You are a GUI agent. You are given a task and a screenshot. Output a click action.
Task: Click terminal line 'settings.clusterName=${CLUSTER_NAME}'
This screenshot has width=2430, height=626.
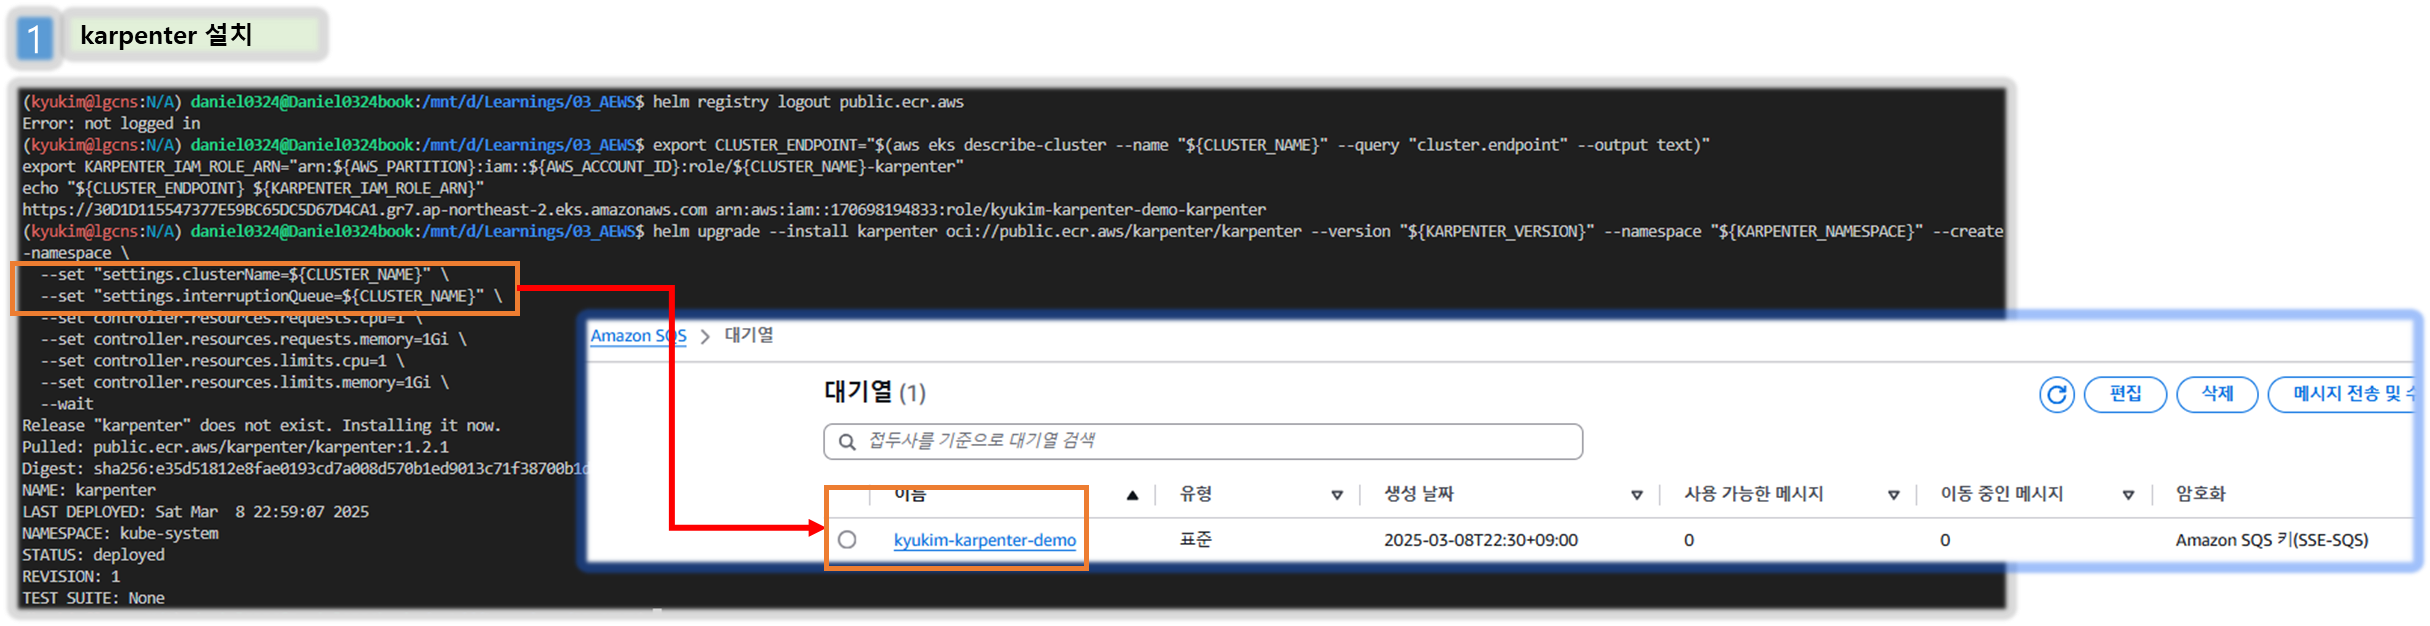coord(245,274)
